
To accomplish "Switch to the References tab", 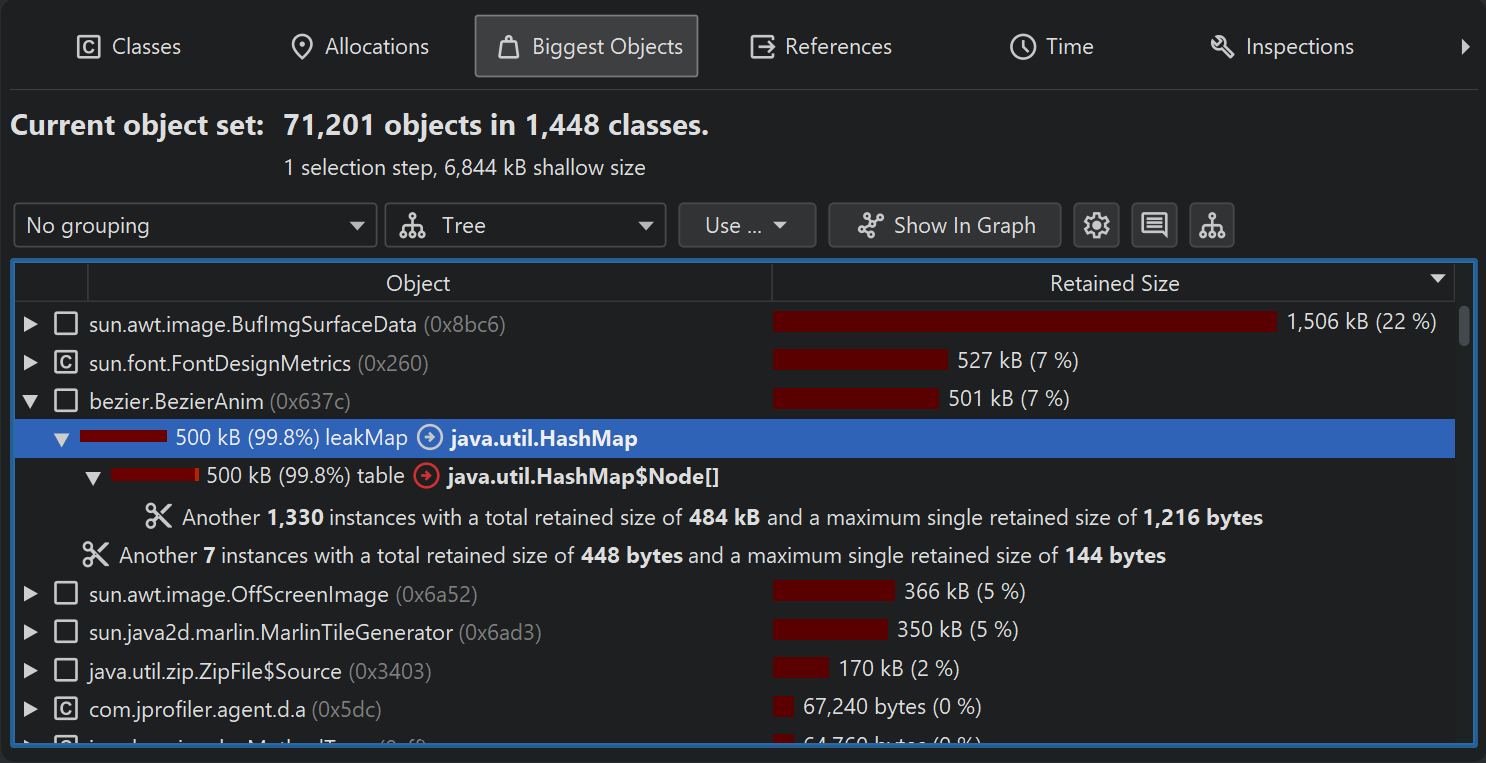I will pyautogui.click(x=821, y=47).
